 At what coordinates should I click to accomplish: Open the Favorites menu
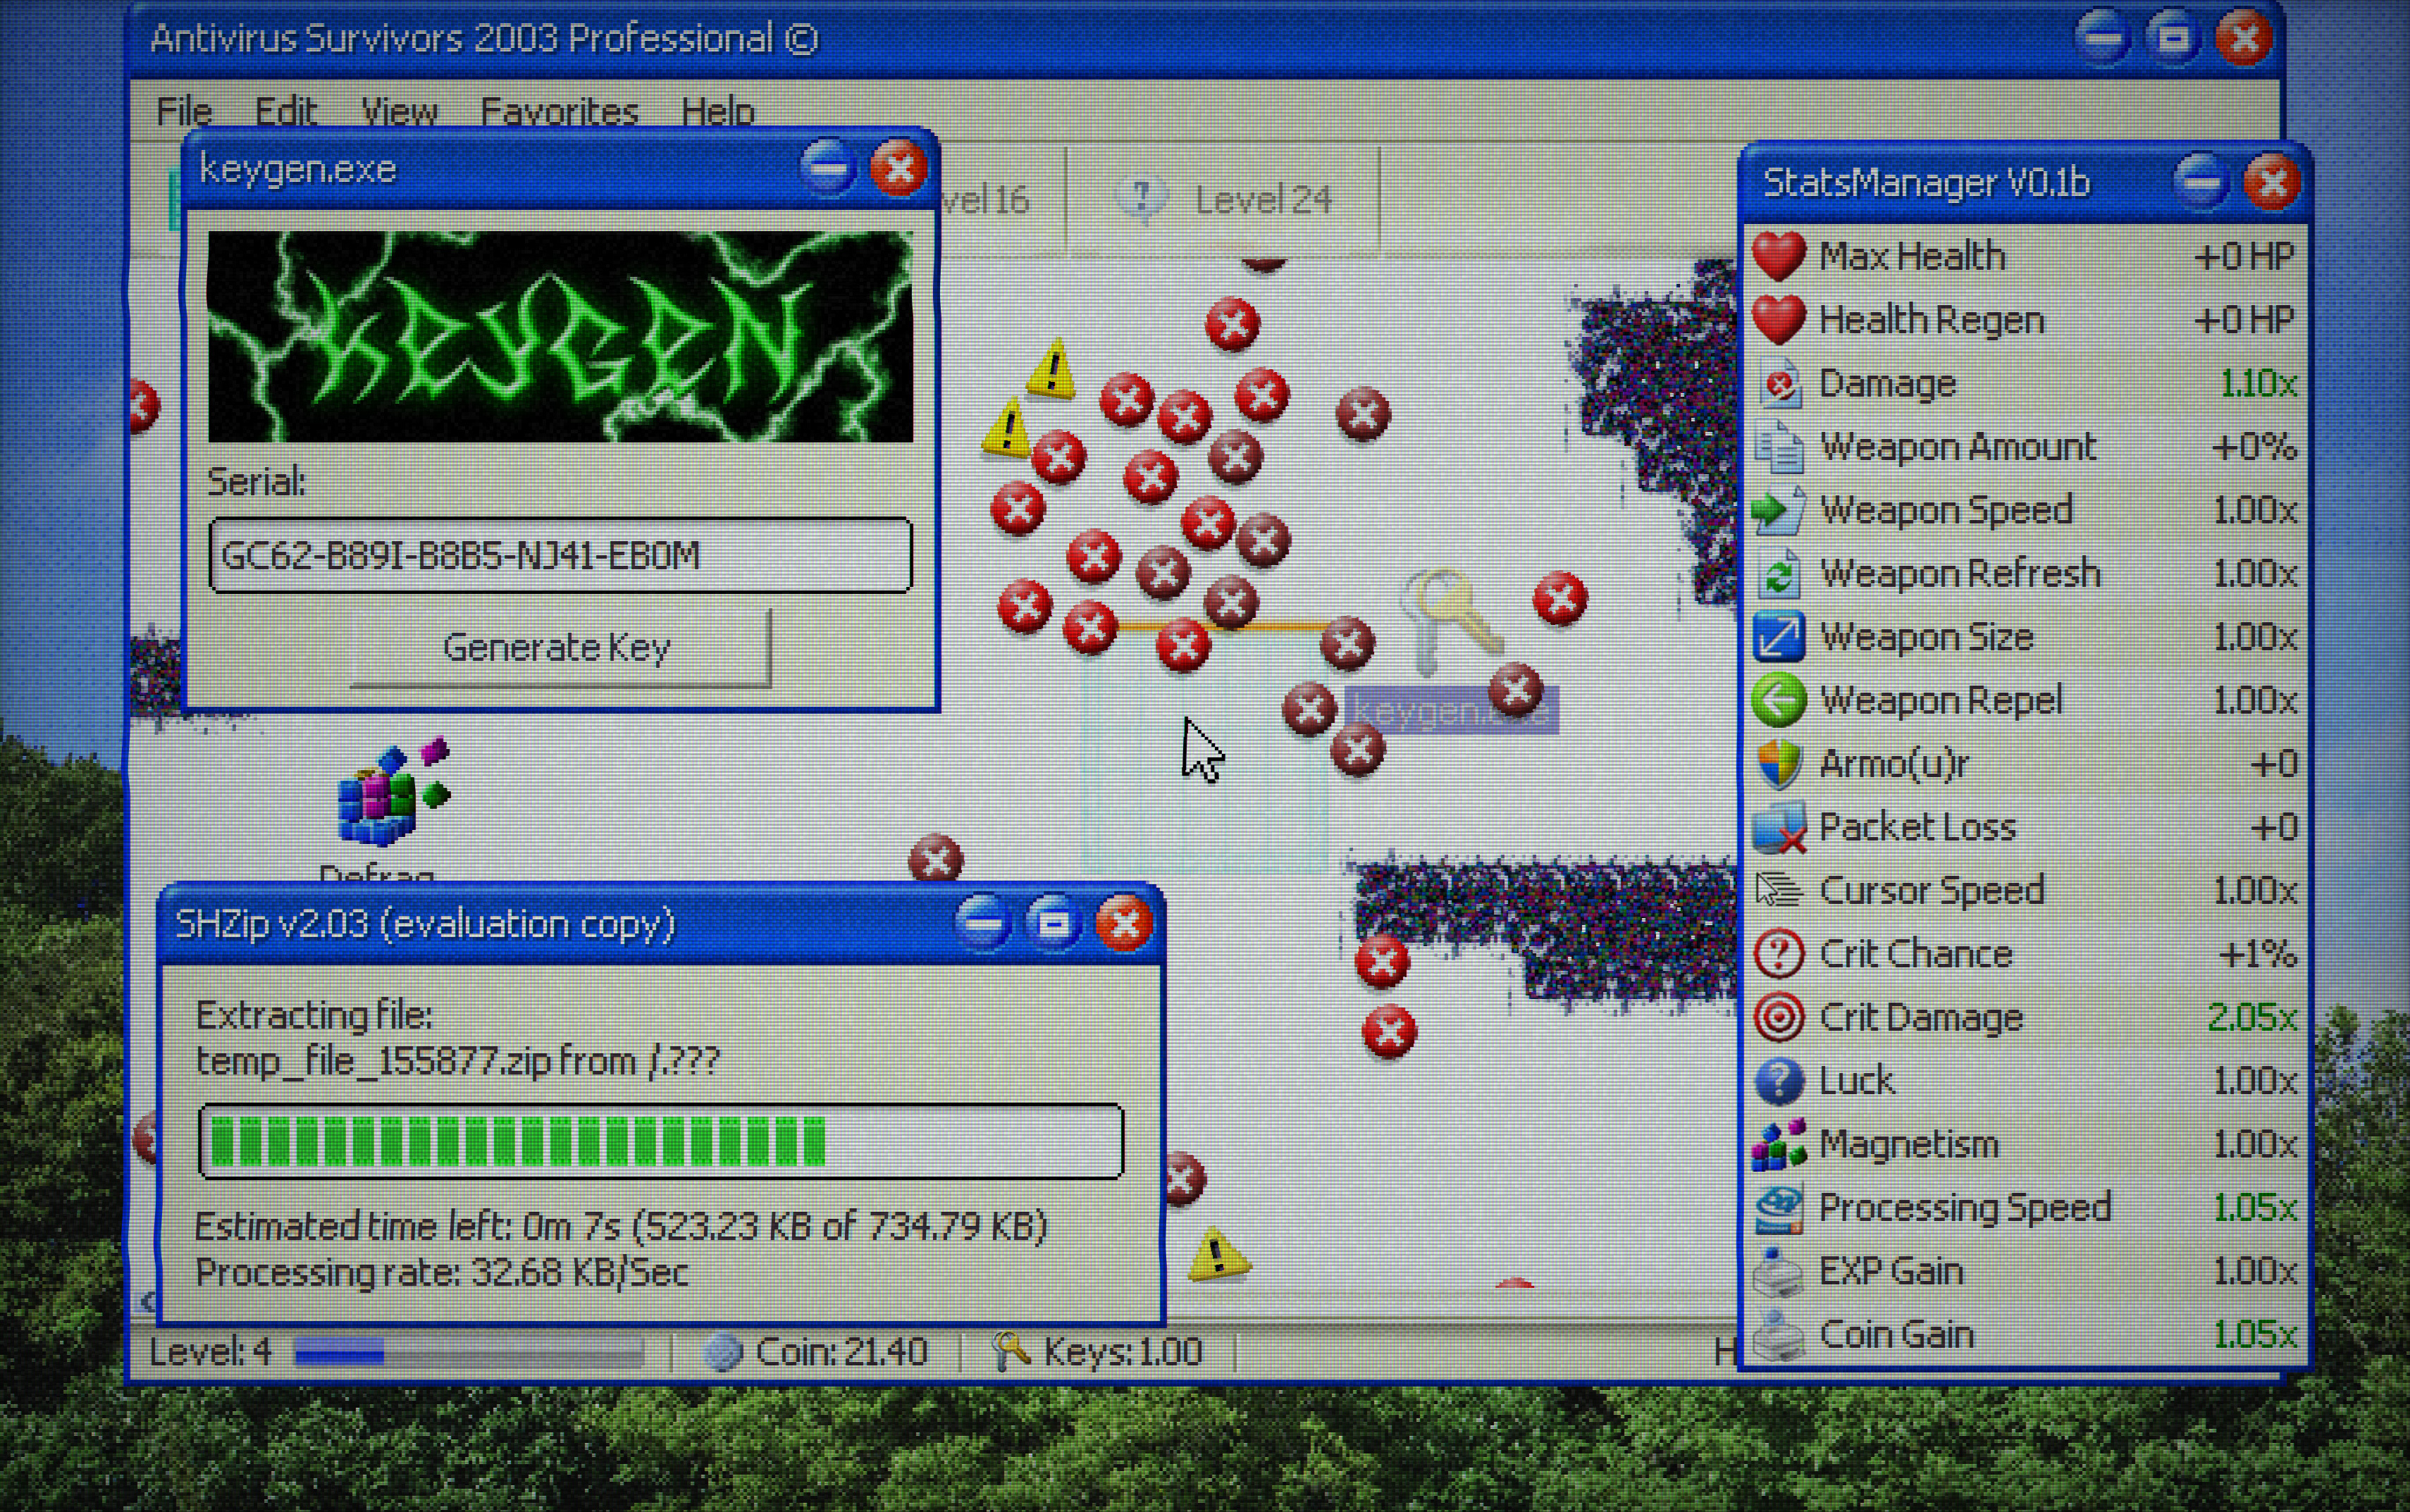[x=558, y=111]
